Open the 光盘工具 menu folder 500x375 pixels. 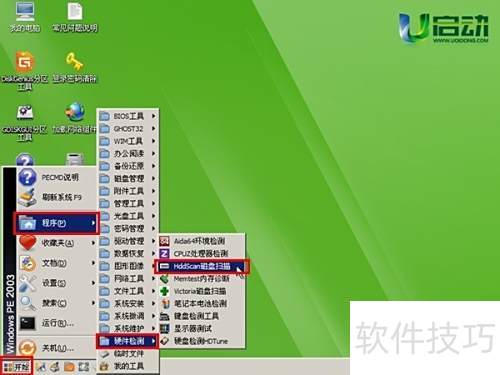point(128,216)
